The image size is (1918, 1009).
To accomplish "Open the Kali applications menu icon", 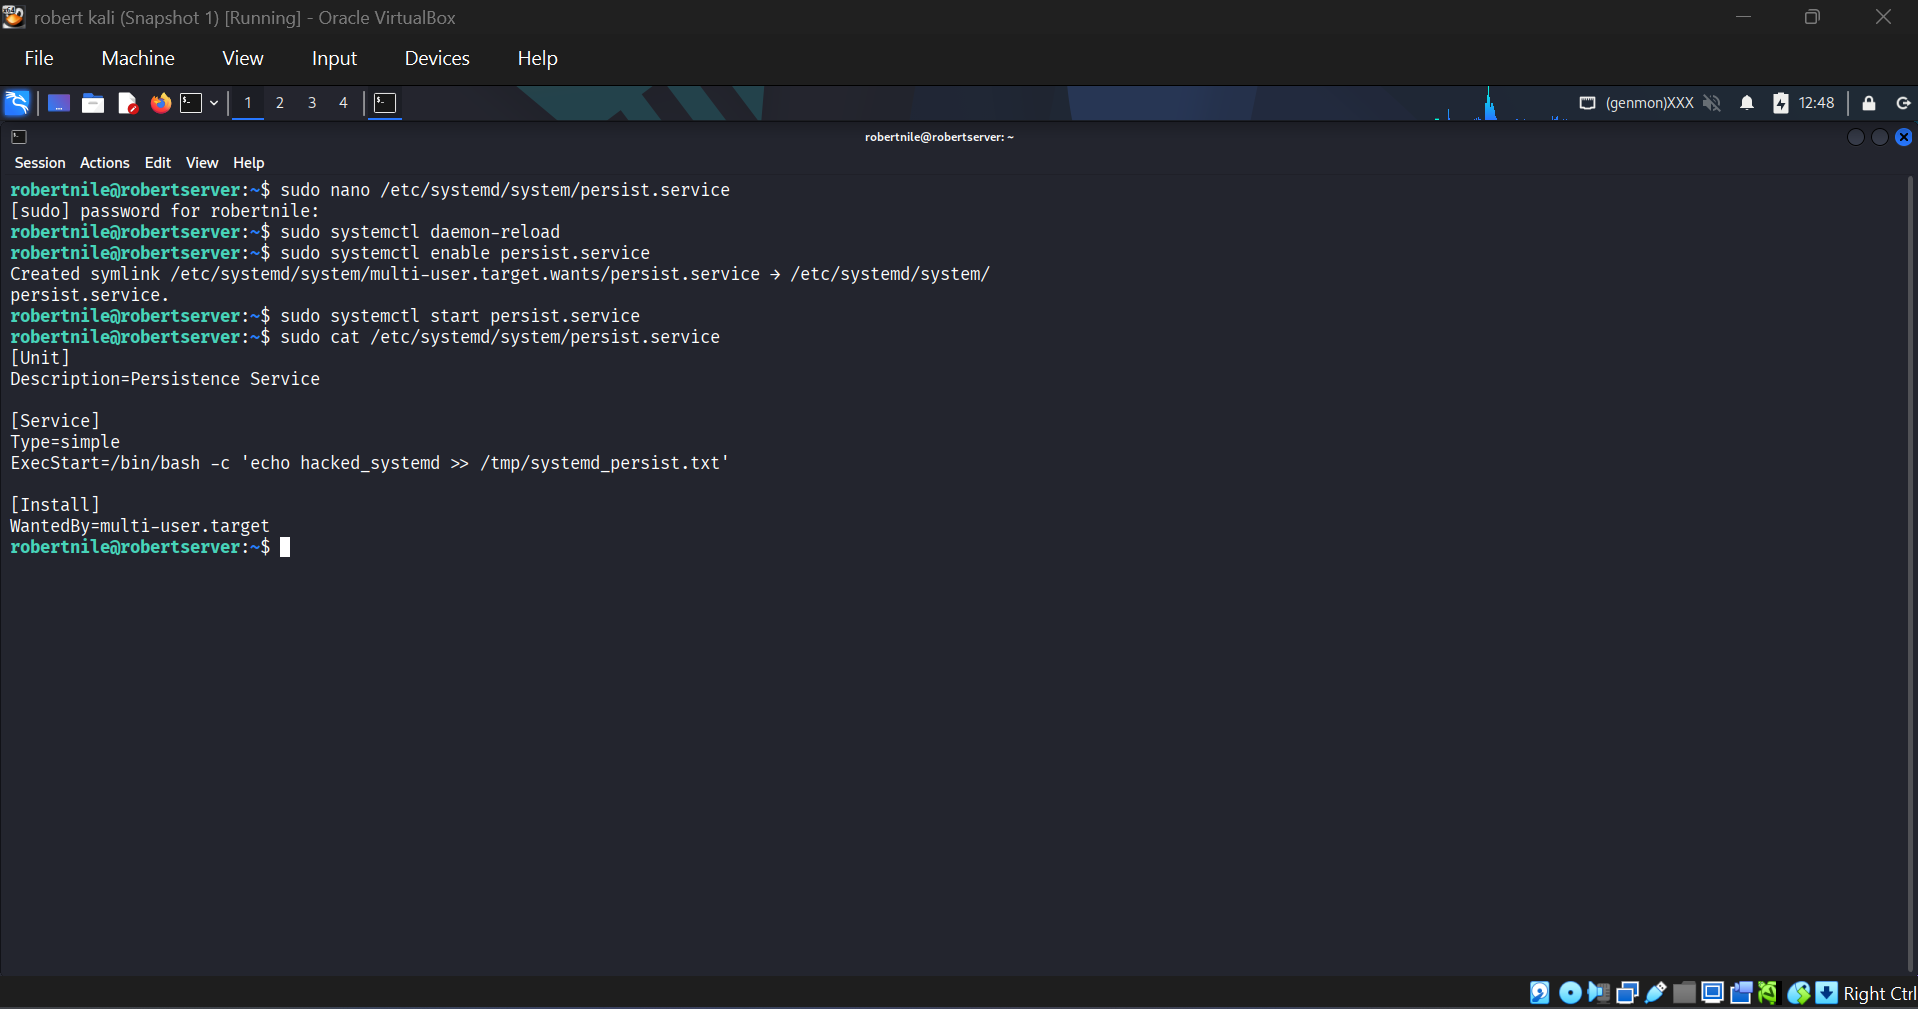I will tap(17, 103).
